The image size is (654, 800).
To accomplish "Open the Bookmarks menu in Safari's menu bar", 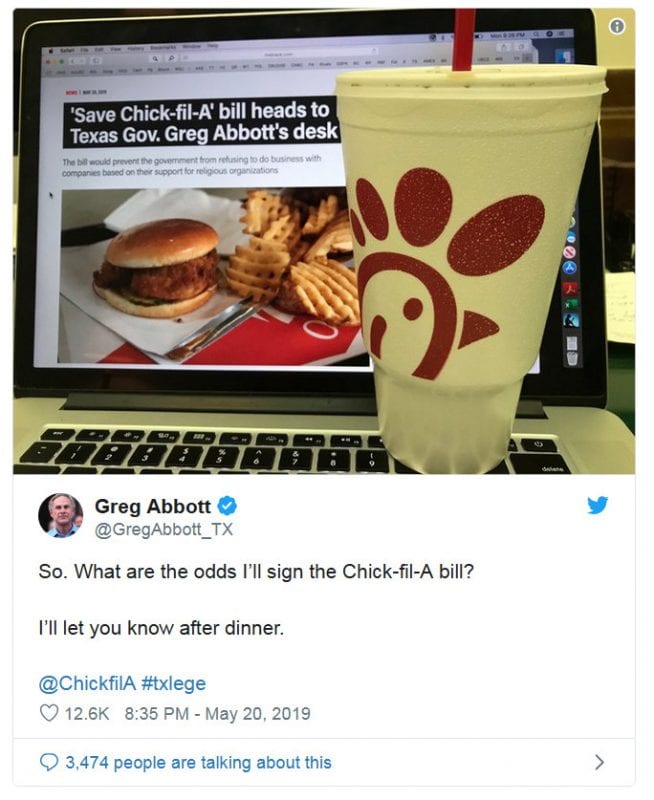I will click(163, 47).
